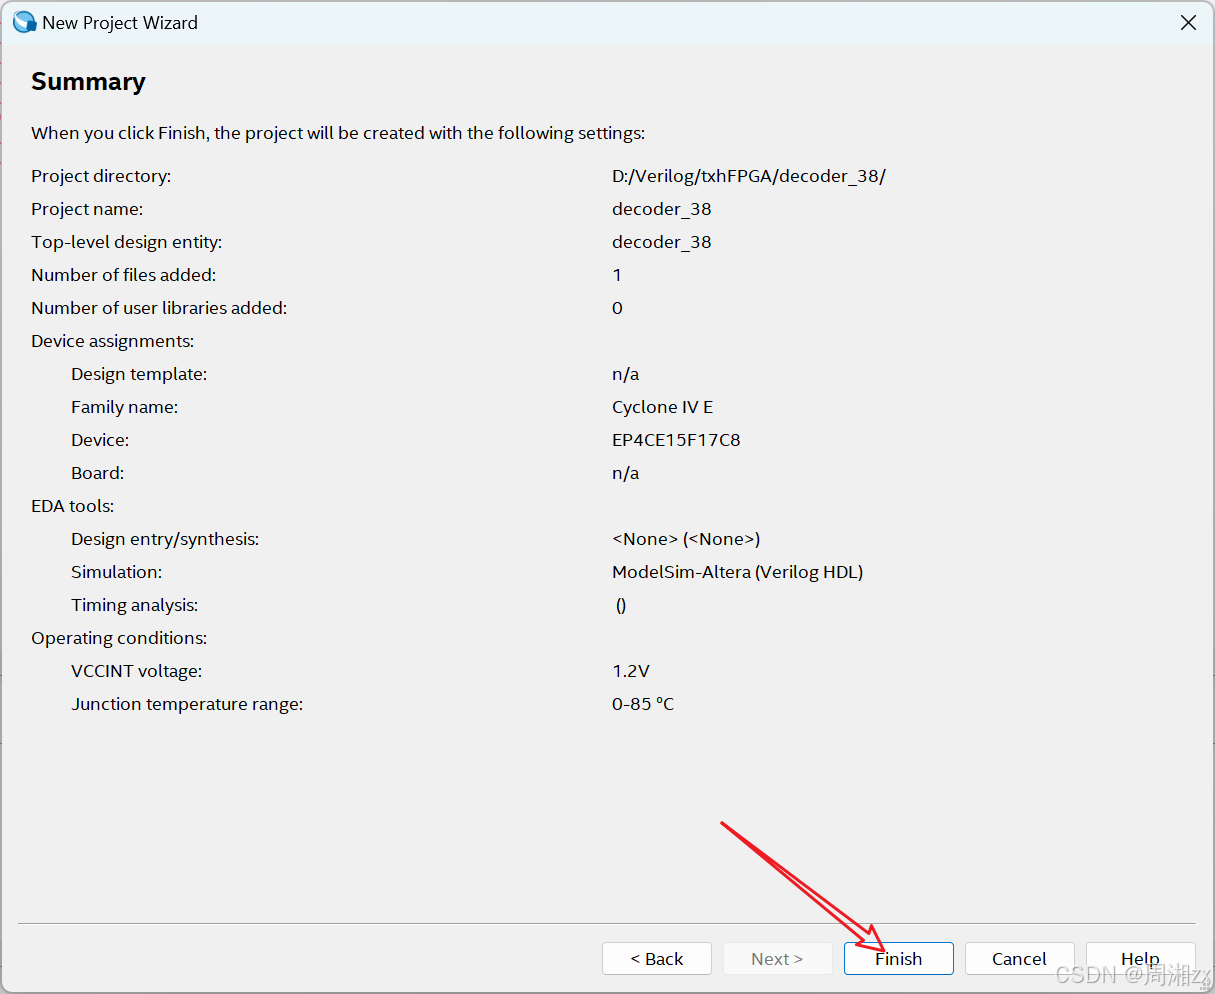Click the 'Family name:' label
The height and width of the screenshot is (994, 1215).
click(124, 407)
